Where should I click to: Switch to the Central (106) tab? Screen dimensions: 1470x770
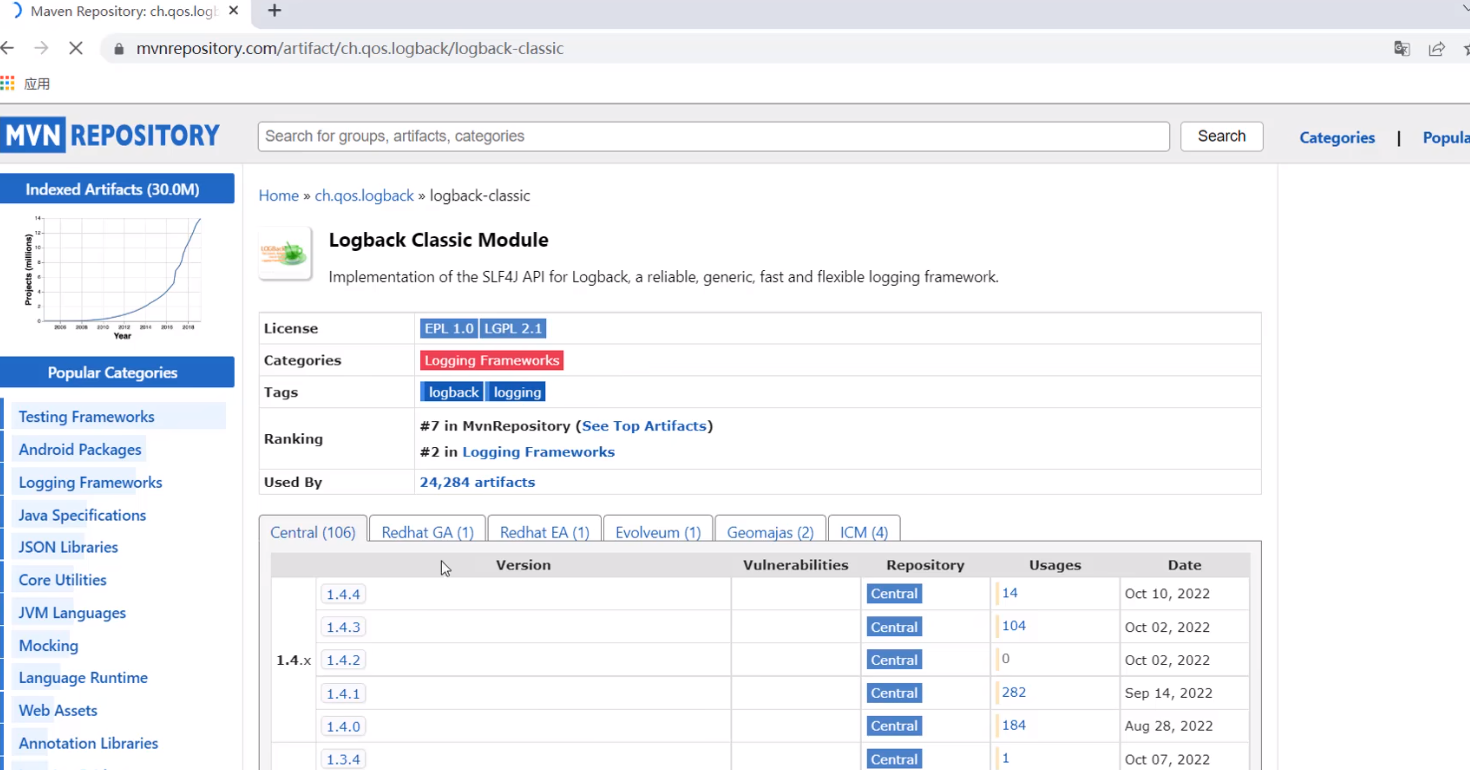click(x=313, y=532)
